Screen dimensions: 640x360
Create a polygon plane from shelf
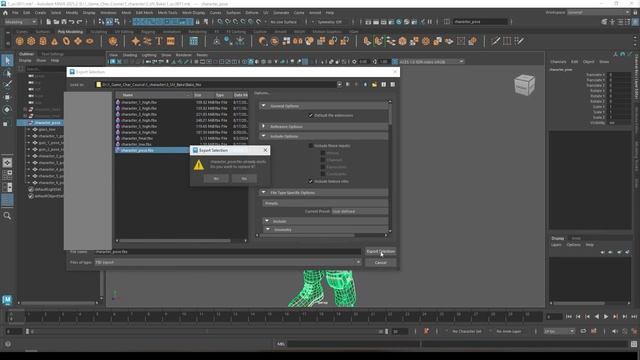coord(78,41)
